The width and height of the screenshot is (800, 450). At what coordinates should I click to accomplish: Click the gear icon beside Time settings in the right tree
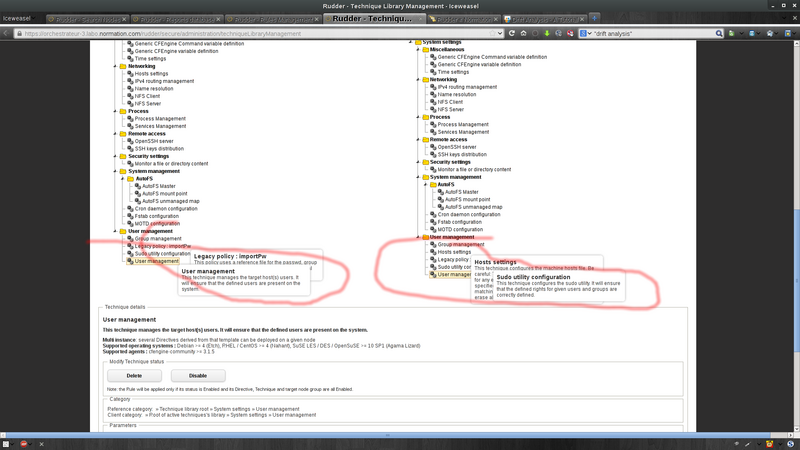tap(433, 72)
